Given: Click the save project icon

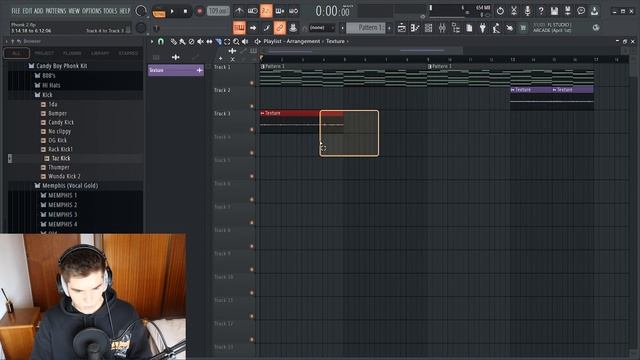Looking at the screenshot, I should 554,11.
